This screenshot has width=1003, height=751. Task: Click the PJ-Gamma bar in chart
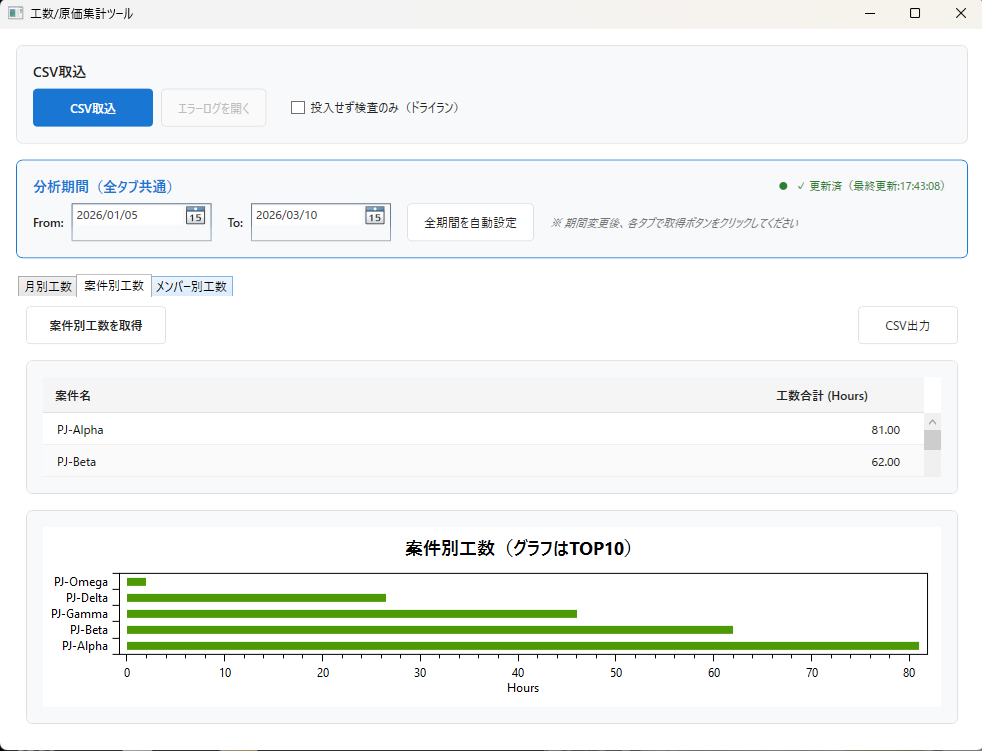pyautogui.click(x=352, y=614)
